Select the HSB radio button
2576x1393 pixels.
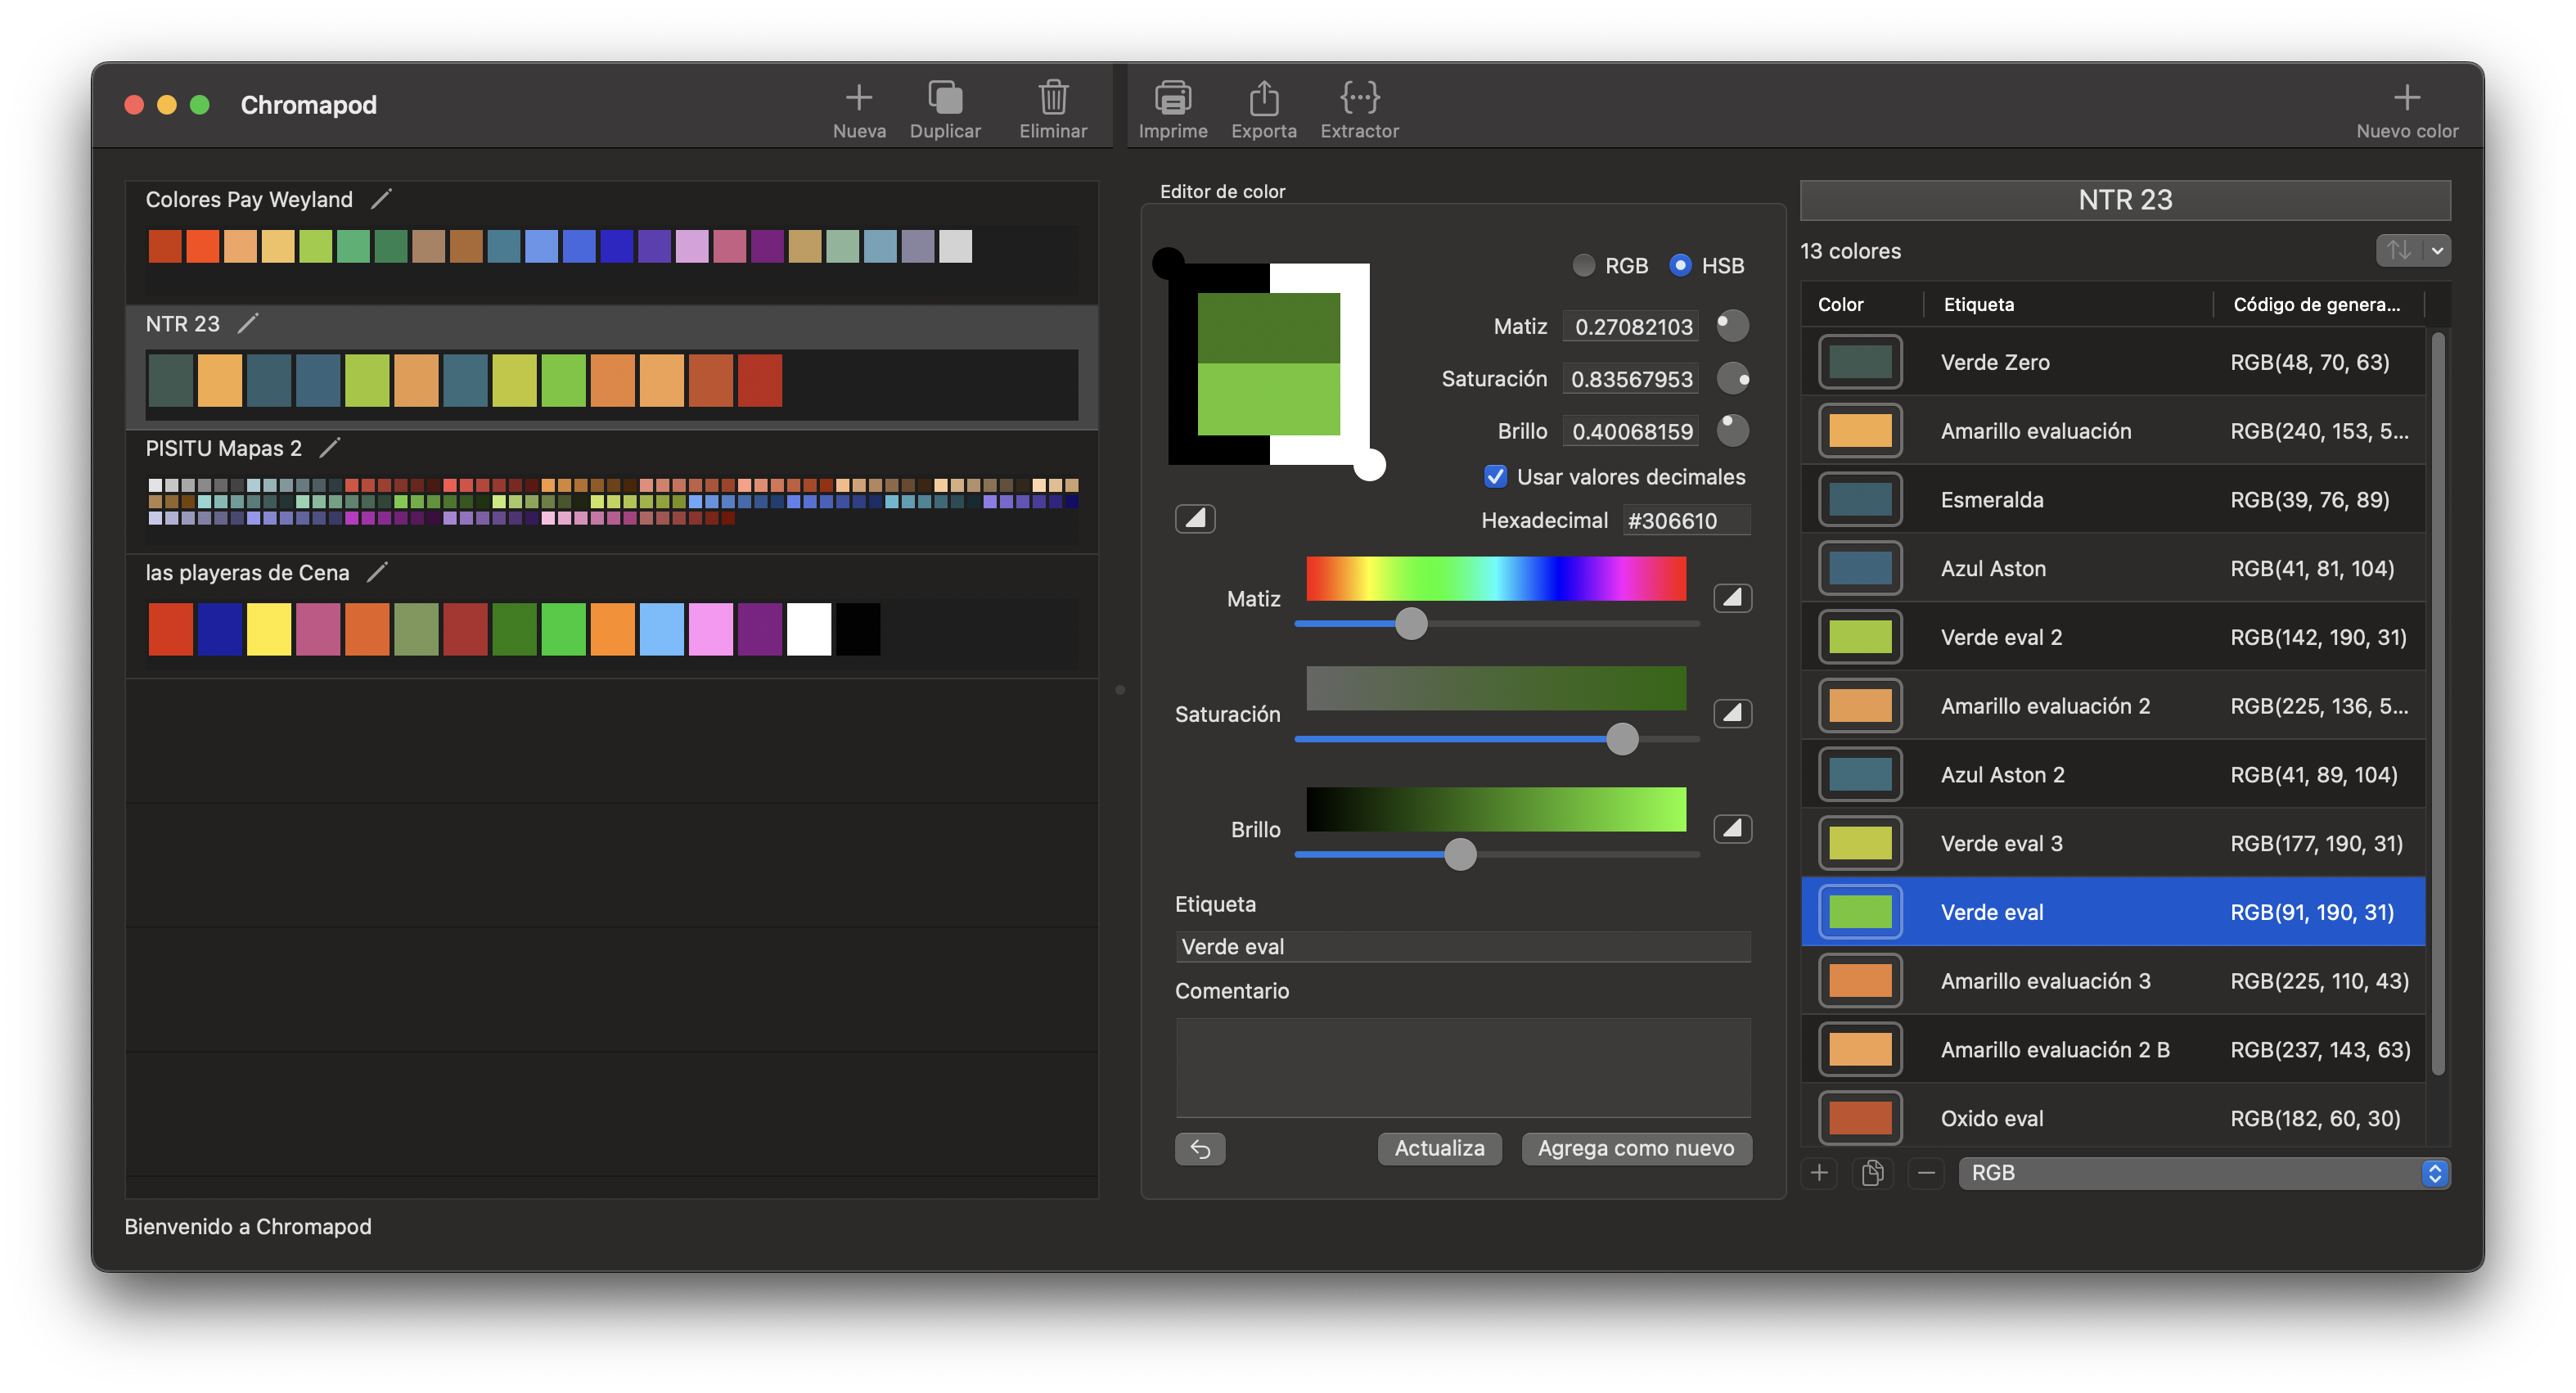1680,265
